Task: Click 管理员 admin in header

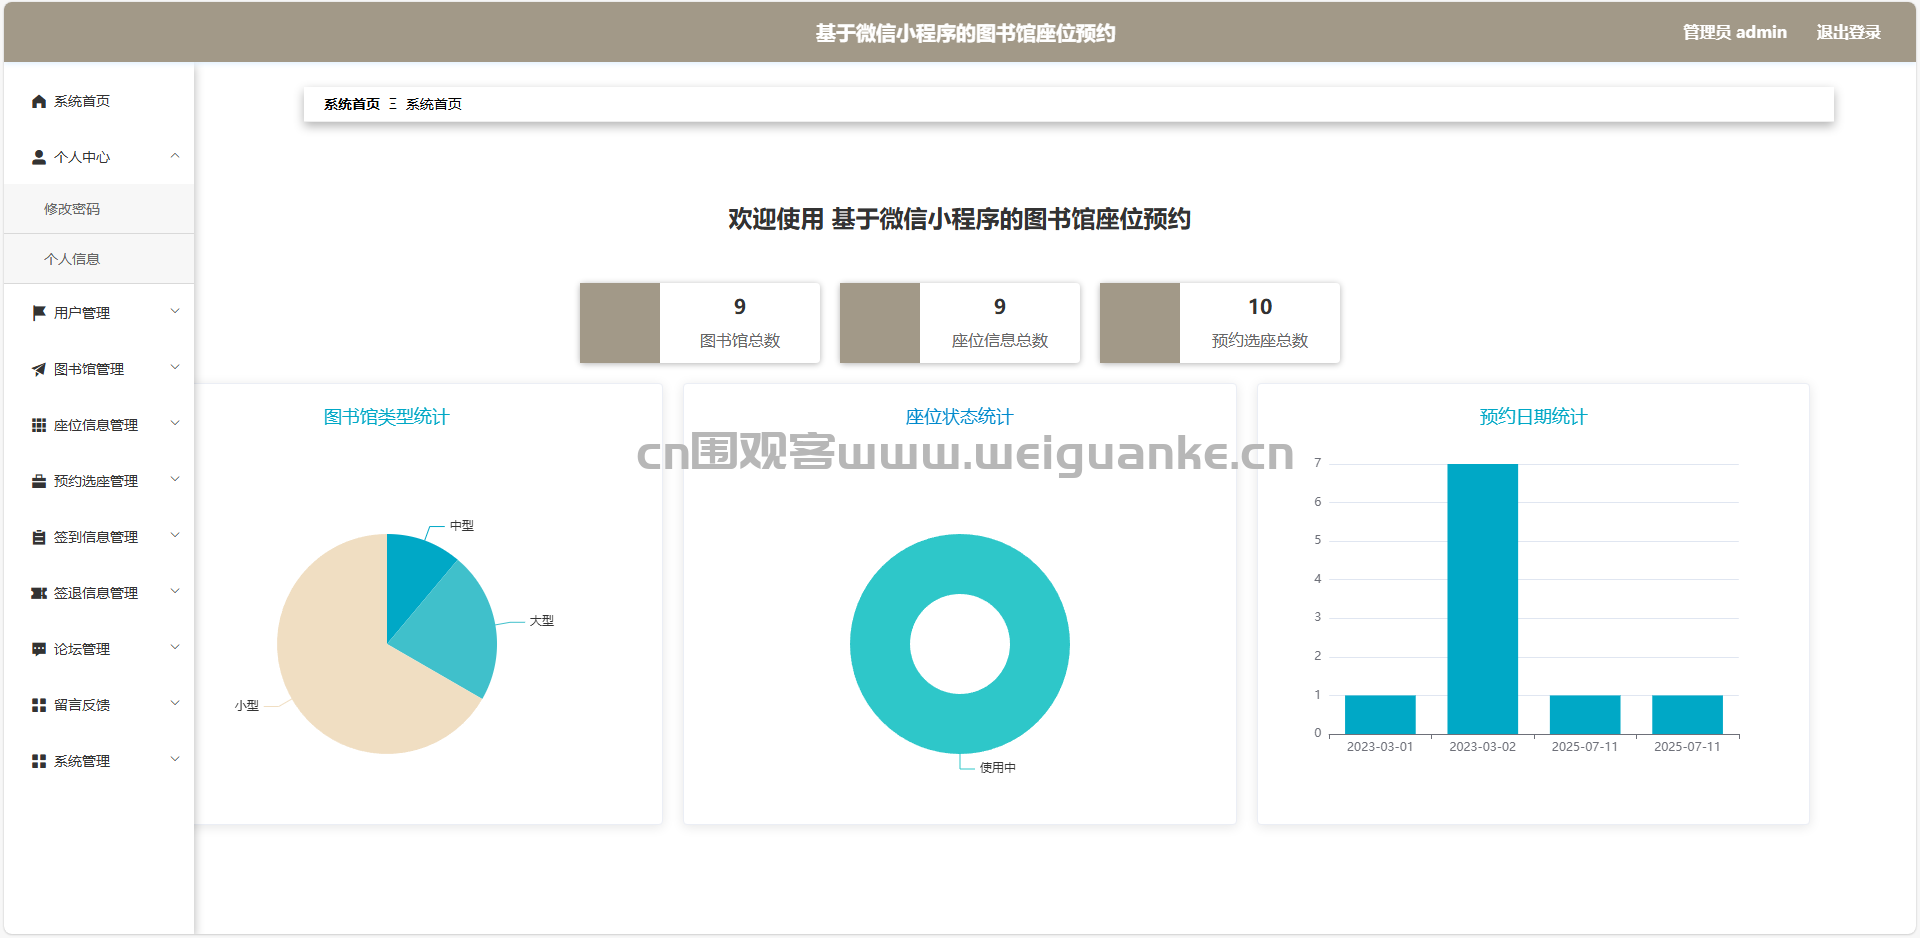Action: point(1734,32)
